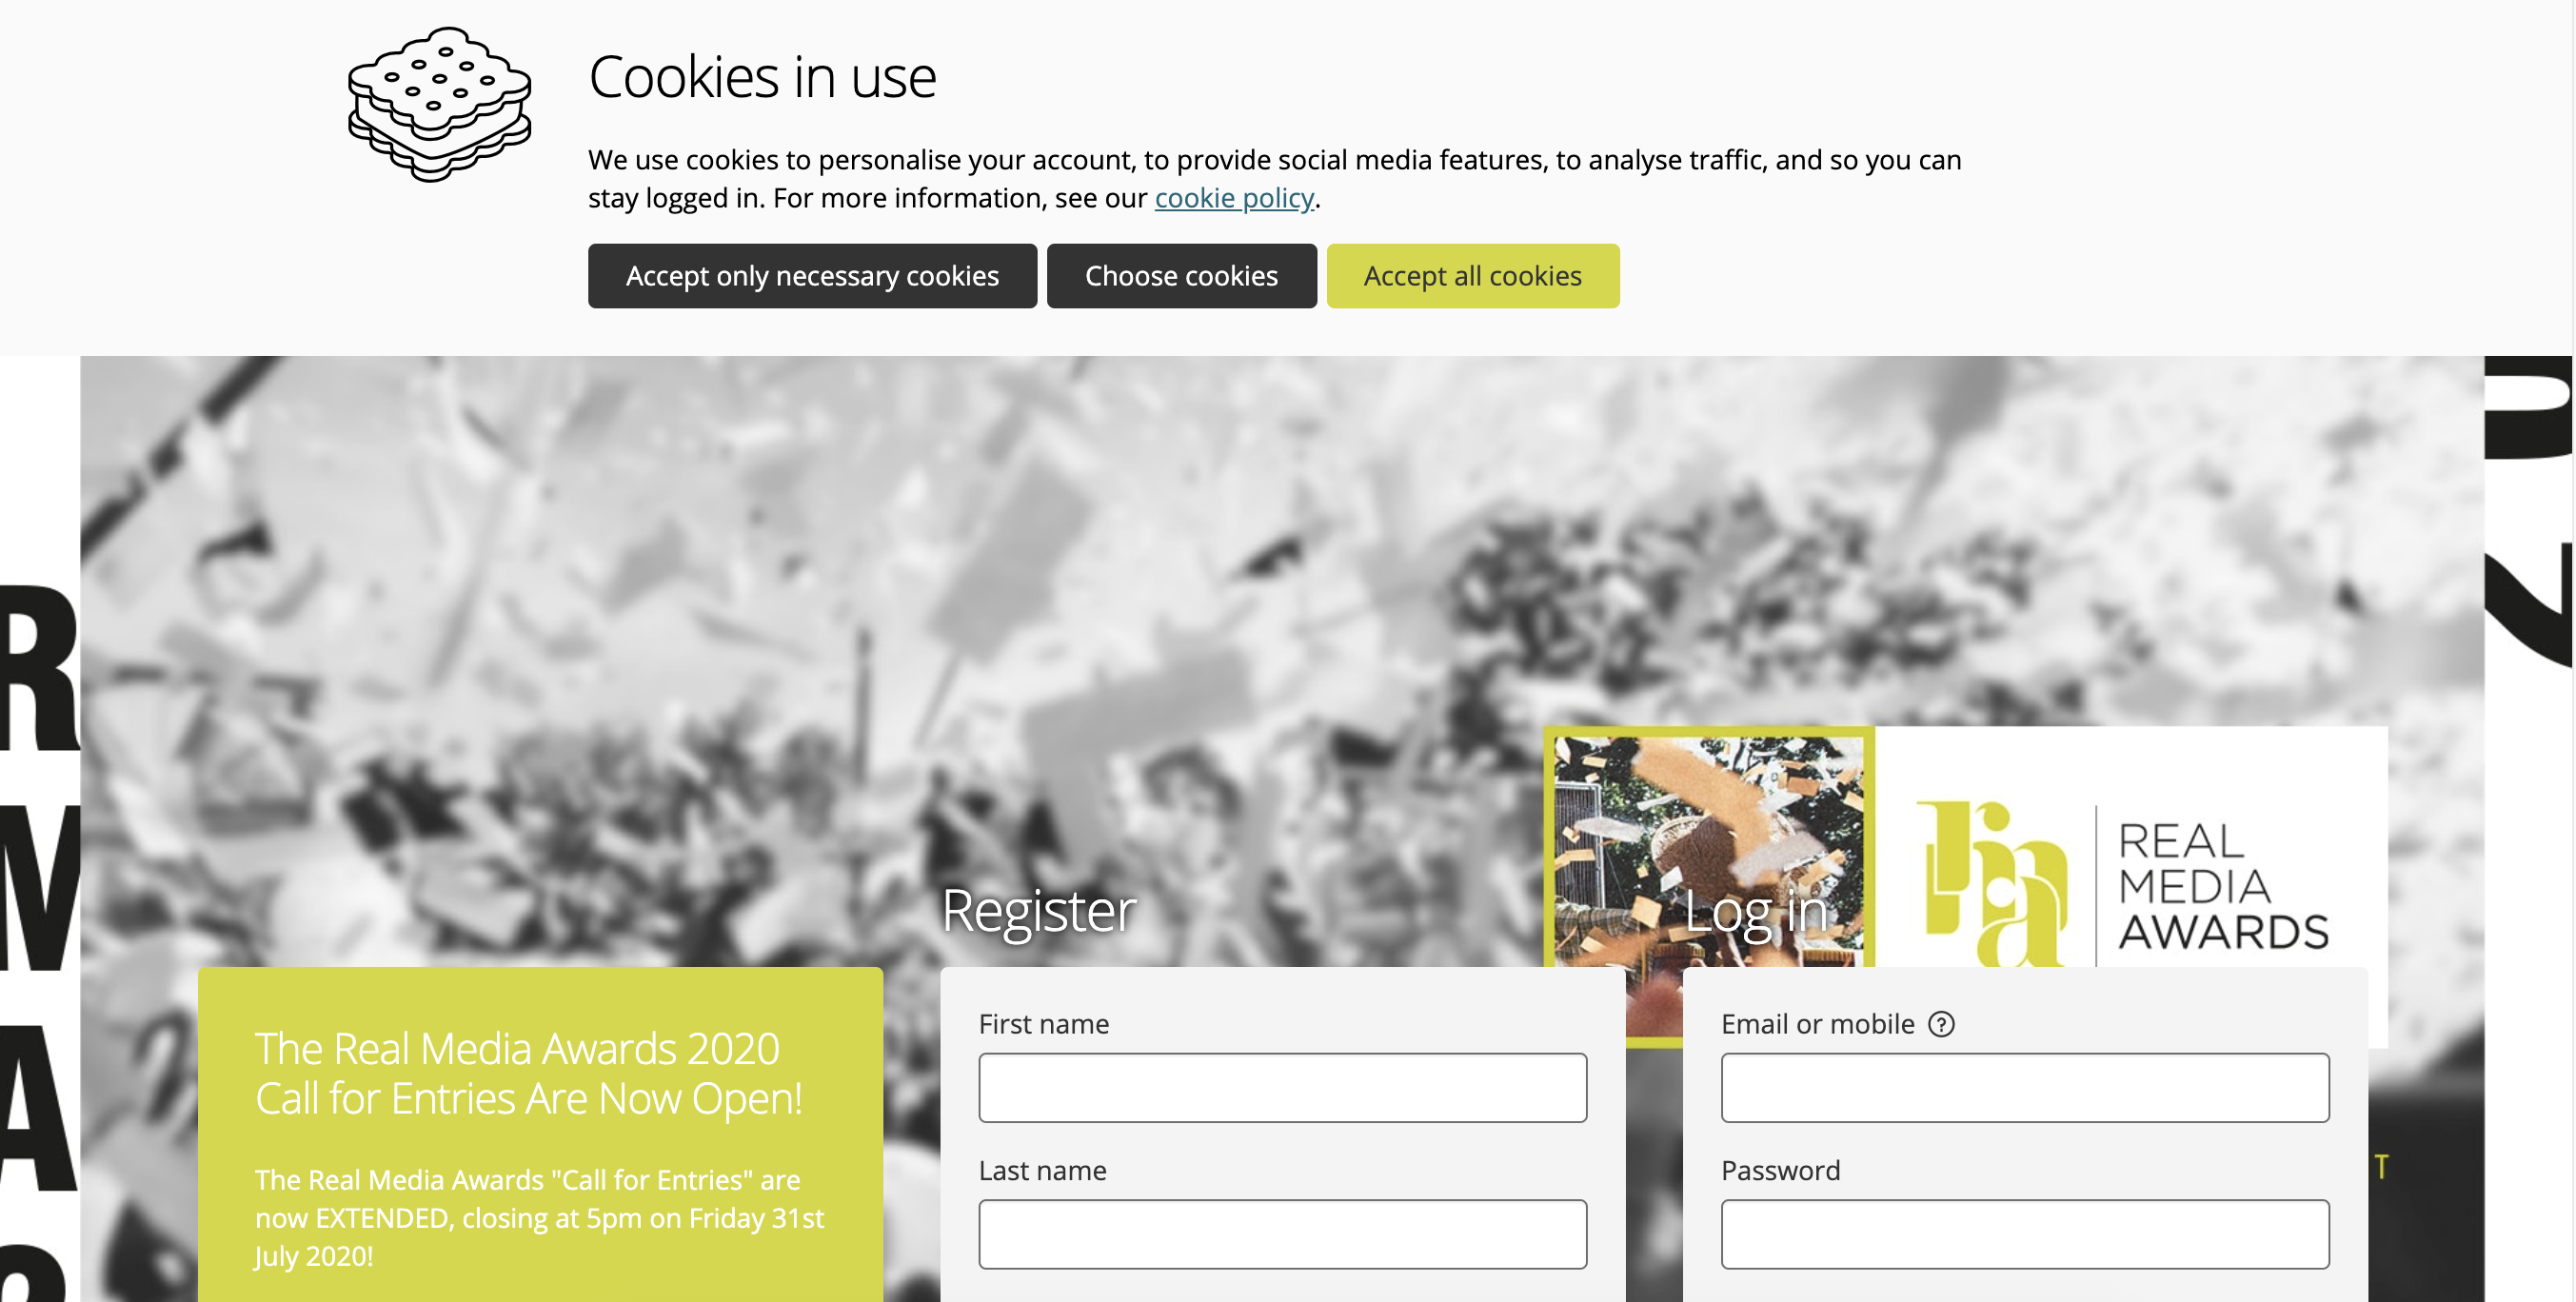The height and width of the screenshot is (1302, 2576).
Task: Open the Choose cookies options
Action: pos(1181,276)
